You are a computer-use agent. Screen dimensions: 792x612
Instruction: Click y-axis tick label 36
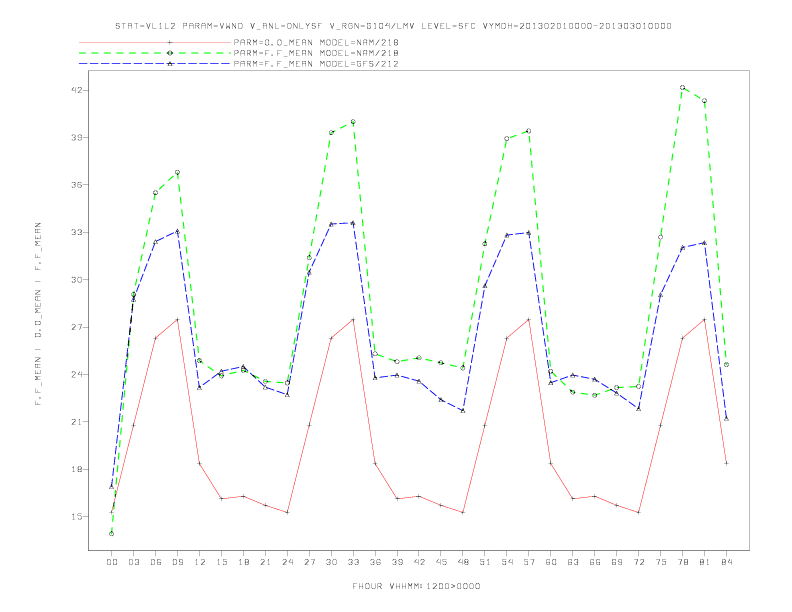pos(77,185)
